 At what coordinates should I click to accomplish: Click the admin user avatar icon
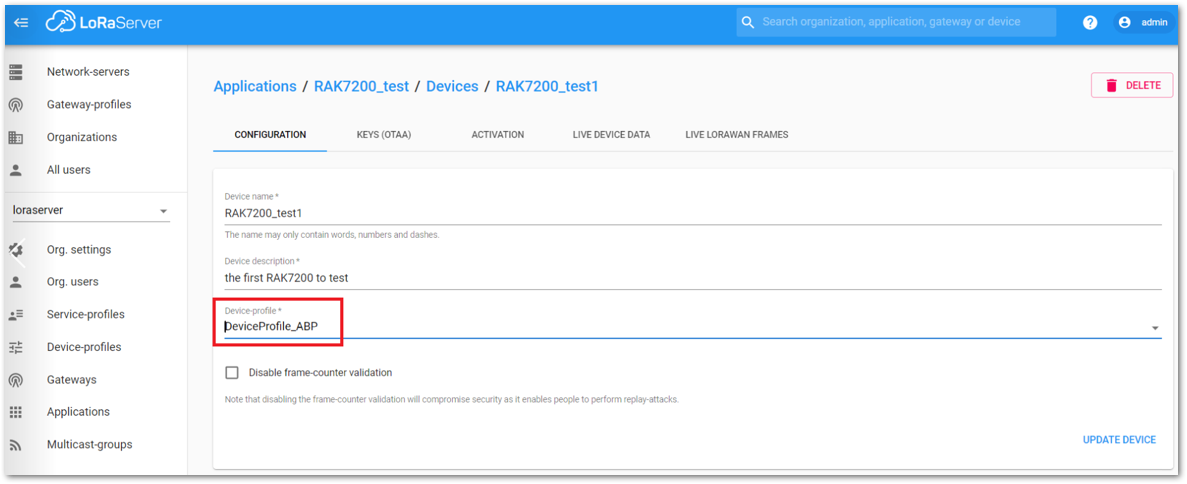coord(1124,23)
